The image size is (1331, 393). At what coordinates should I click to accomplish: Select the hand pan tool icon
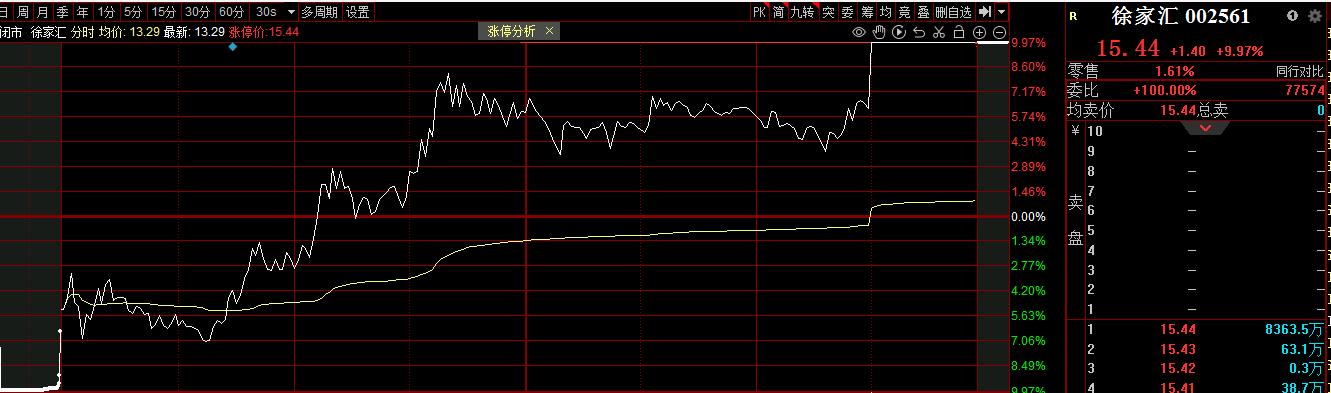(879, 32)
